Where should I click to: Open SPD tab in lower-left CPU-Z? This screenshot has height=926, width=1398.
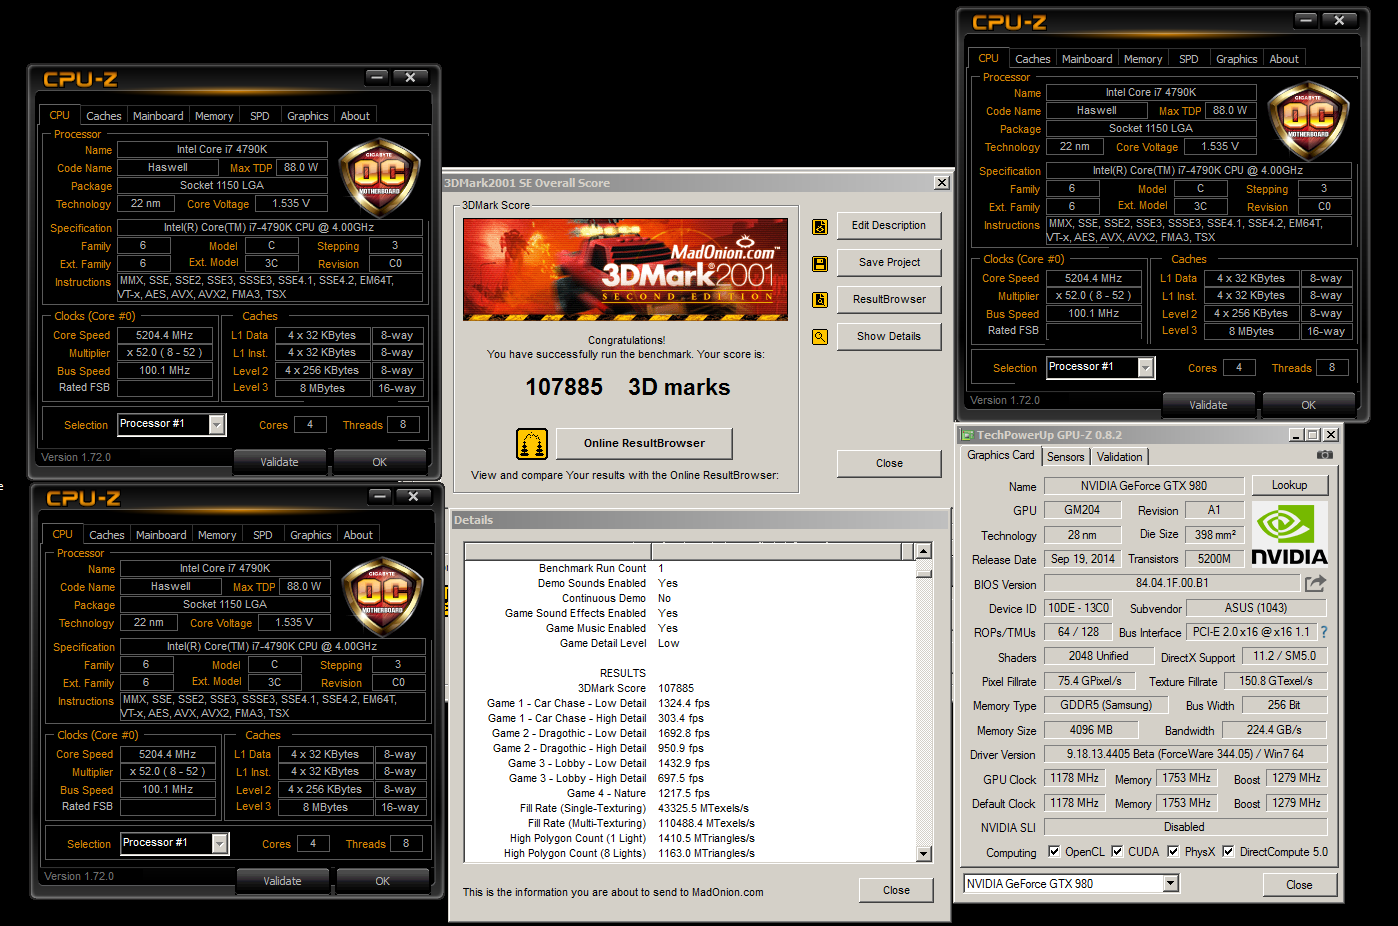click(263, 535)
